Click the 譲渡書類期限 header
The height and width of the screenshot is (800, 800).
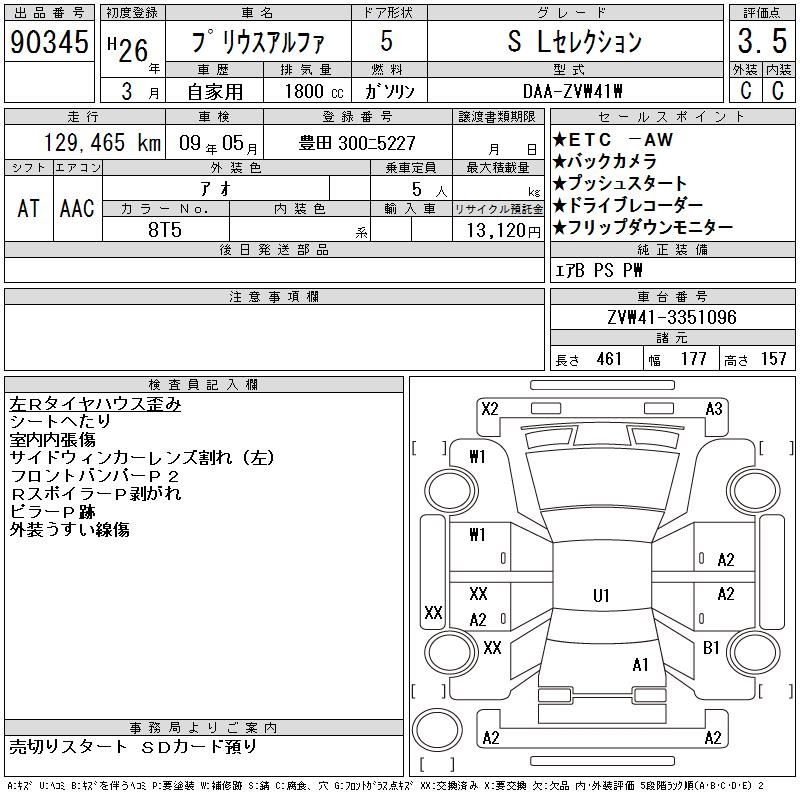tap(497, 117)
